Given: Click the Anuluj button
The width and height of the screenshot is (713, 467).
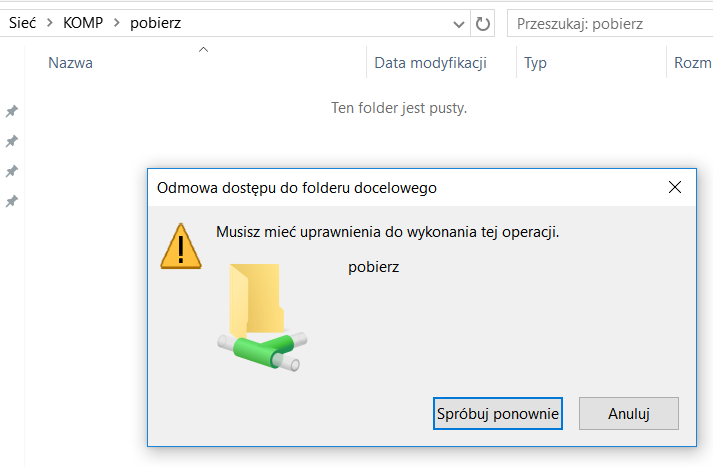Looking at the screenshot, I should 629,413.
